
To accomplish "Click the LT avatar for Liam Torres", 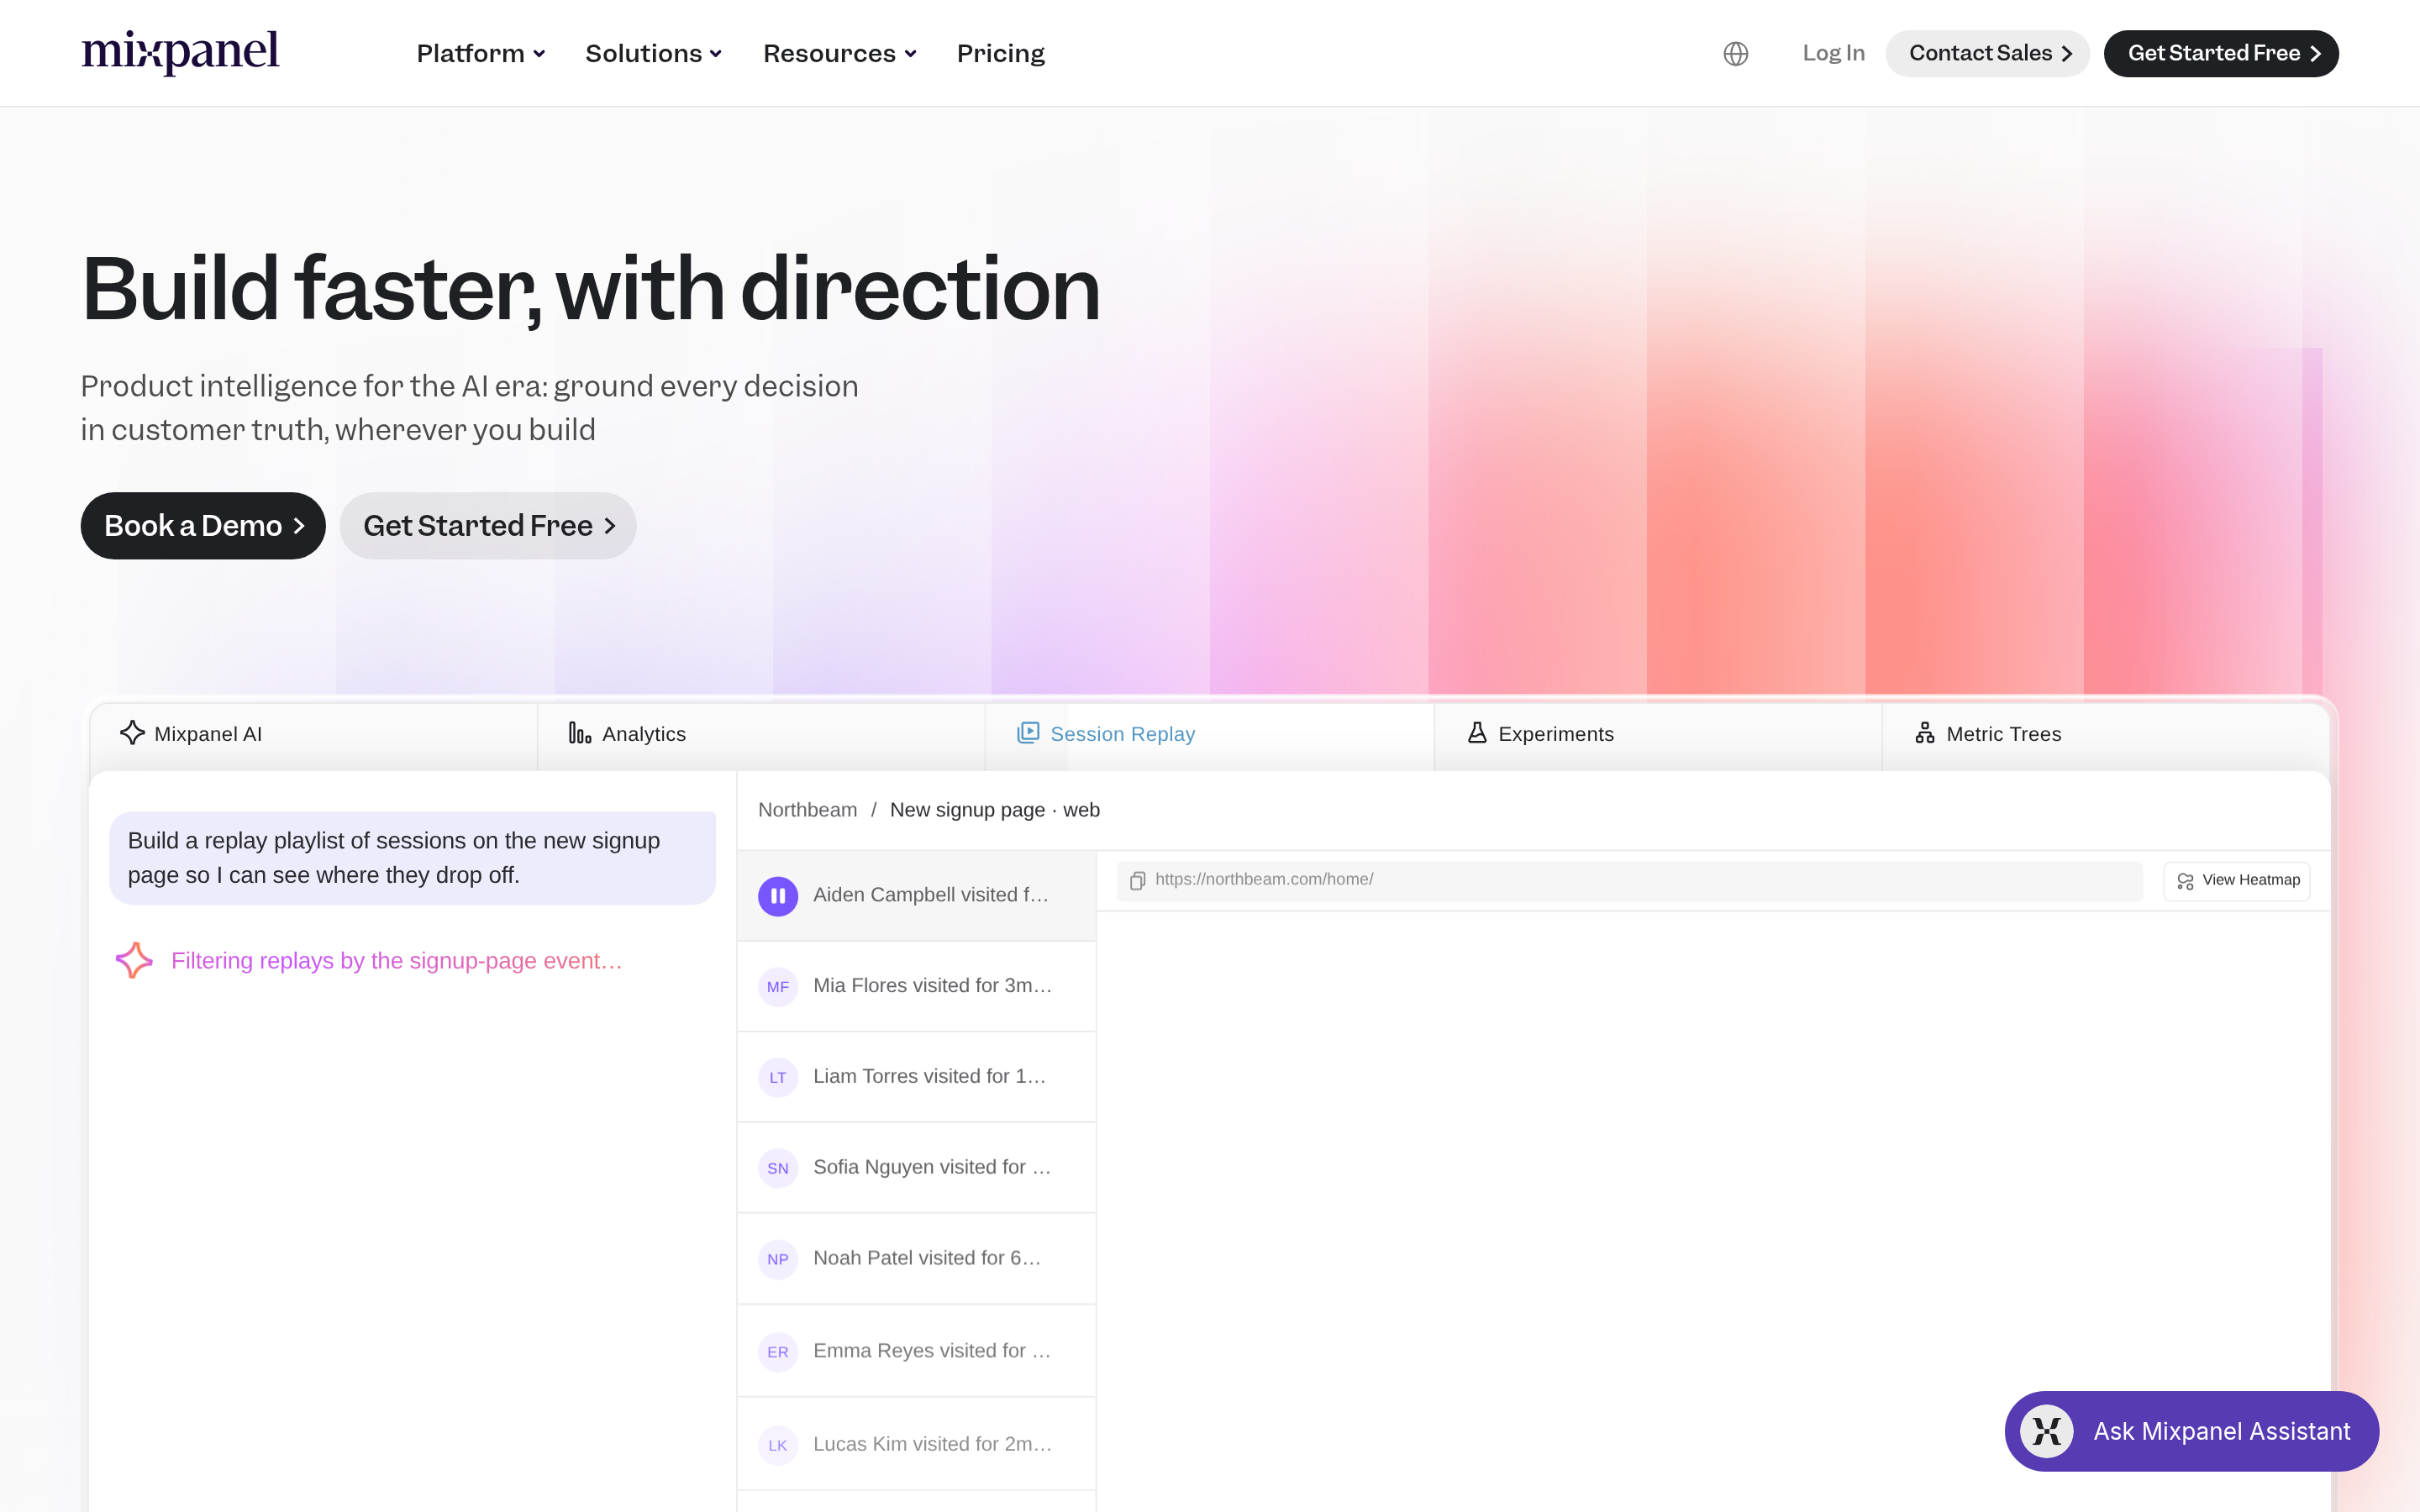I will [x=777, y=1078].
